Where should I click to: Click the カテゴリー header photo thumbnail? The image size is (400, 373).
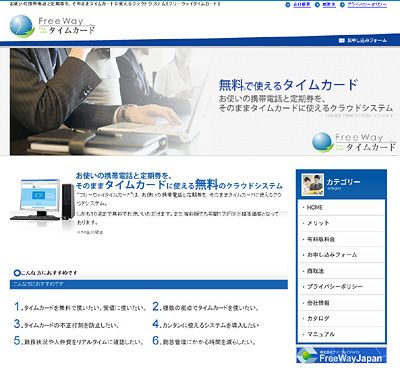[312, 184]
